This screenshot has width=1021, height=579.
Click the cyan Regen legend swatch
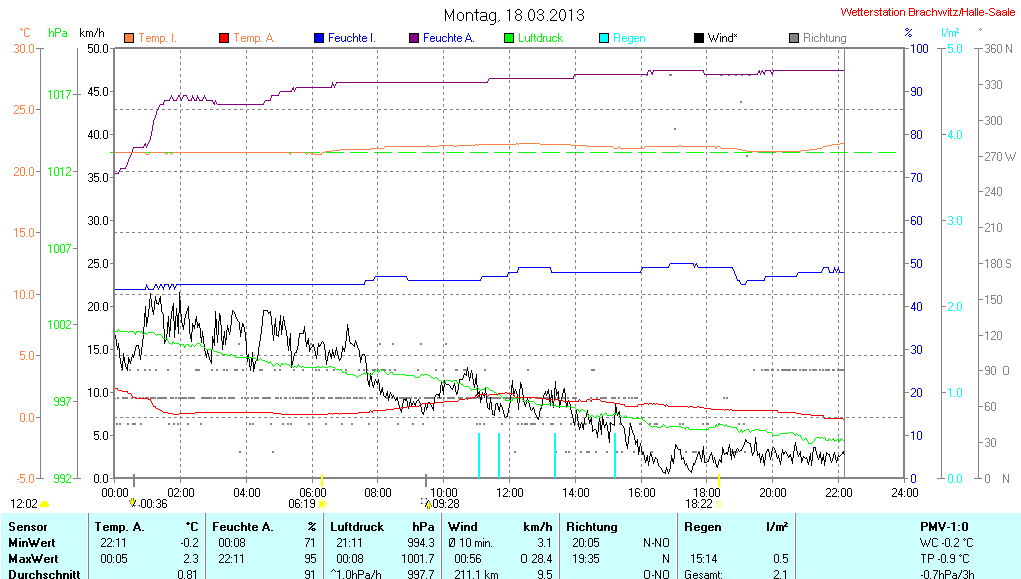(x=603, y=38)
